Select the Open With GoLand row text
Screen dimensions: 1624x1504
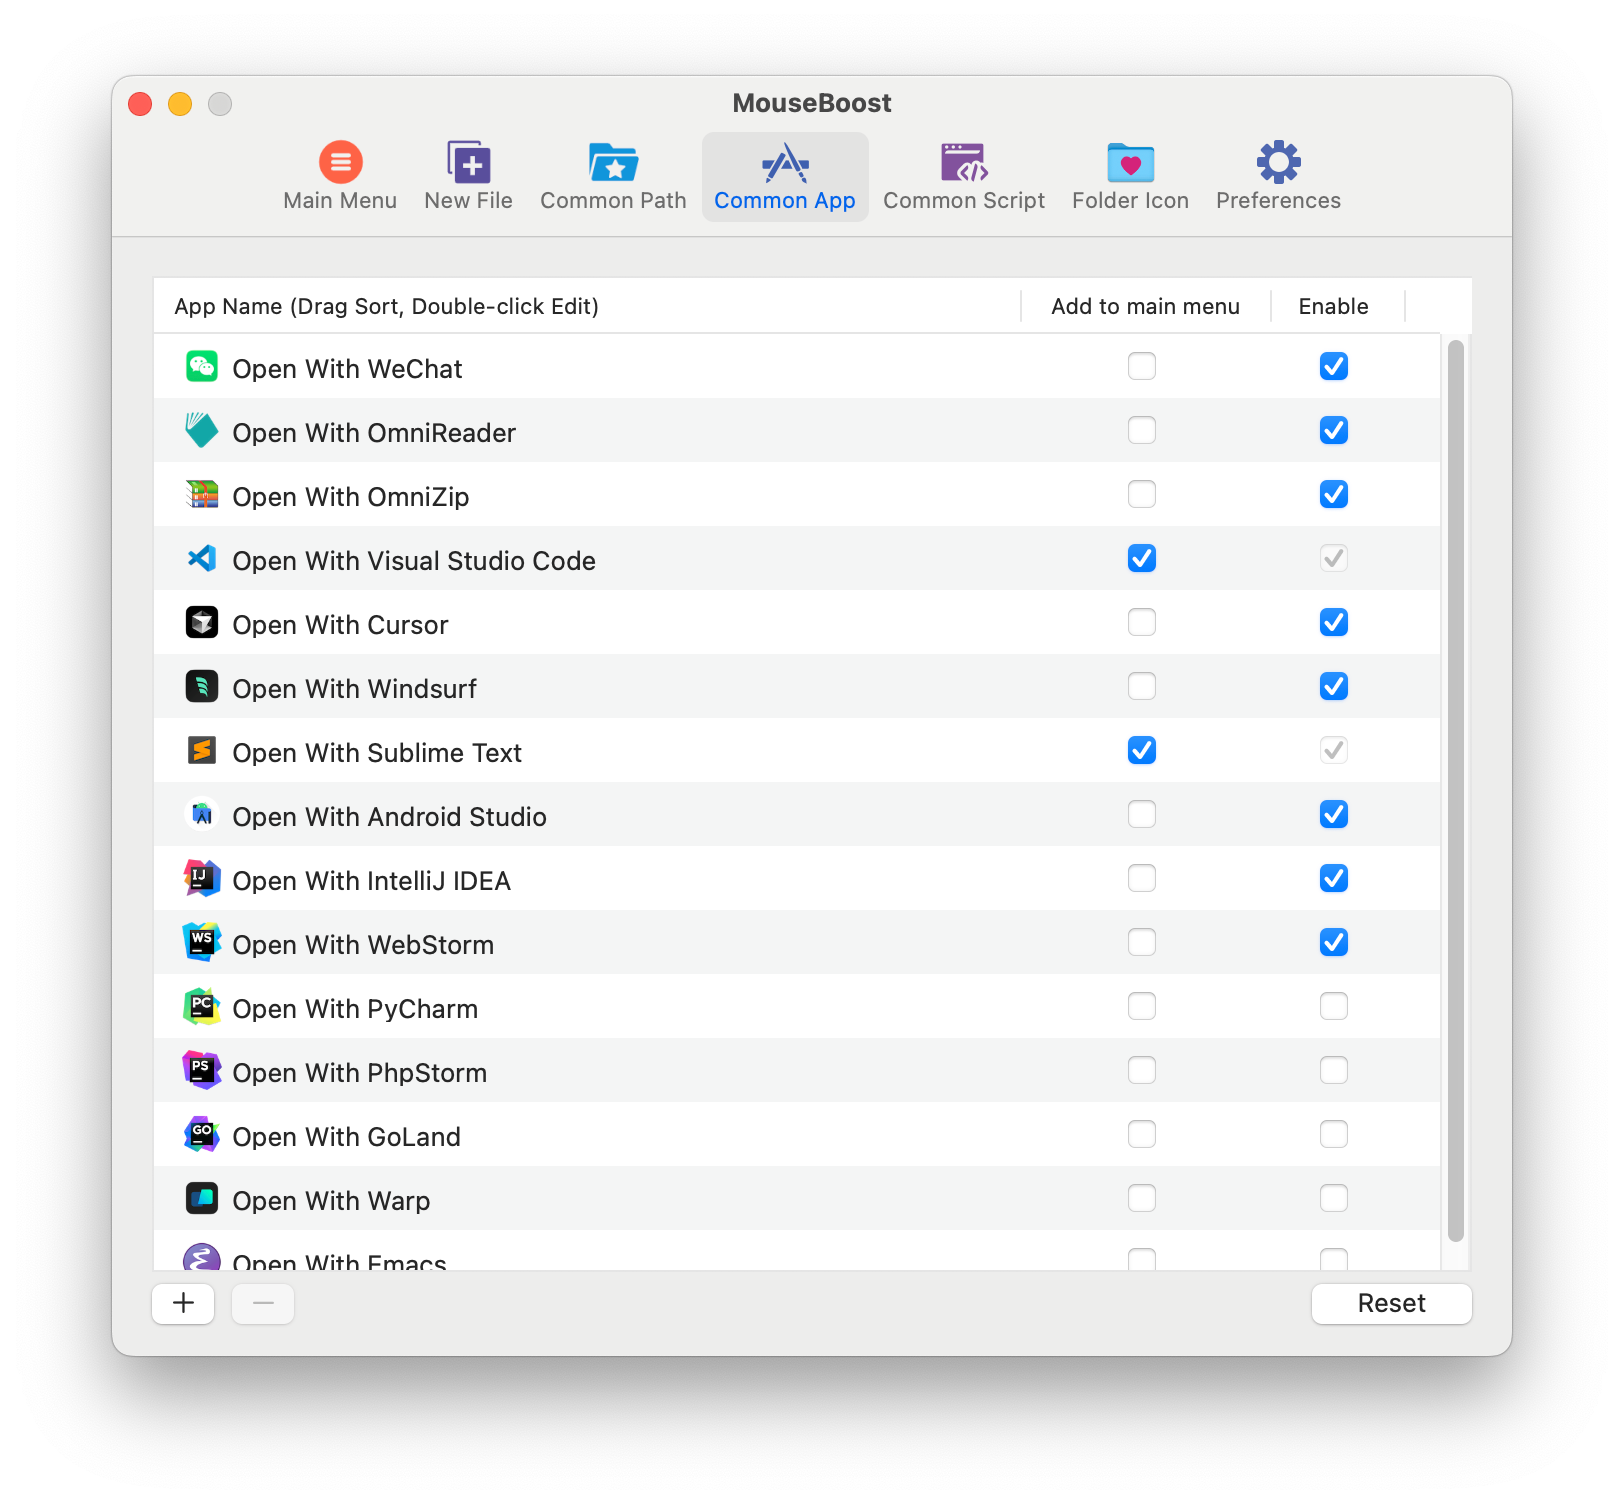(x=347, y=1137)
